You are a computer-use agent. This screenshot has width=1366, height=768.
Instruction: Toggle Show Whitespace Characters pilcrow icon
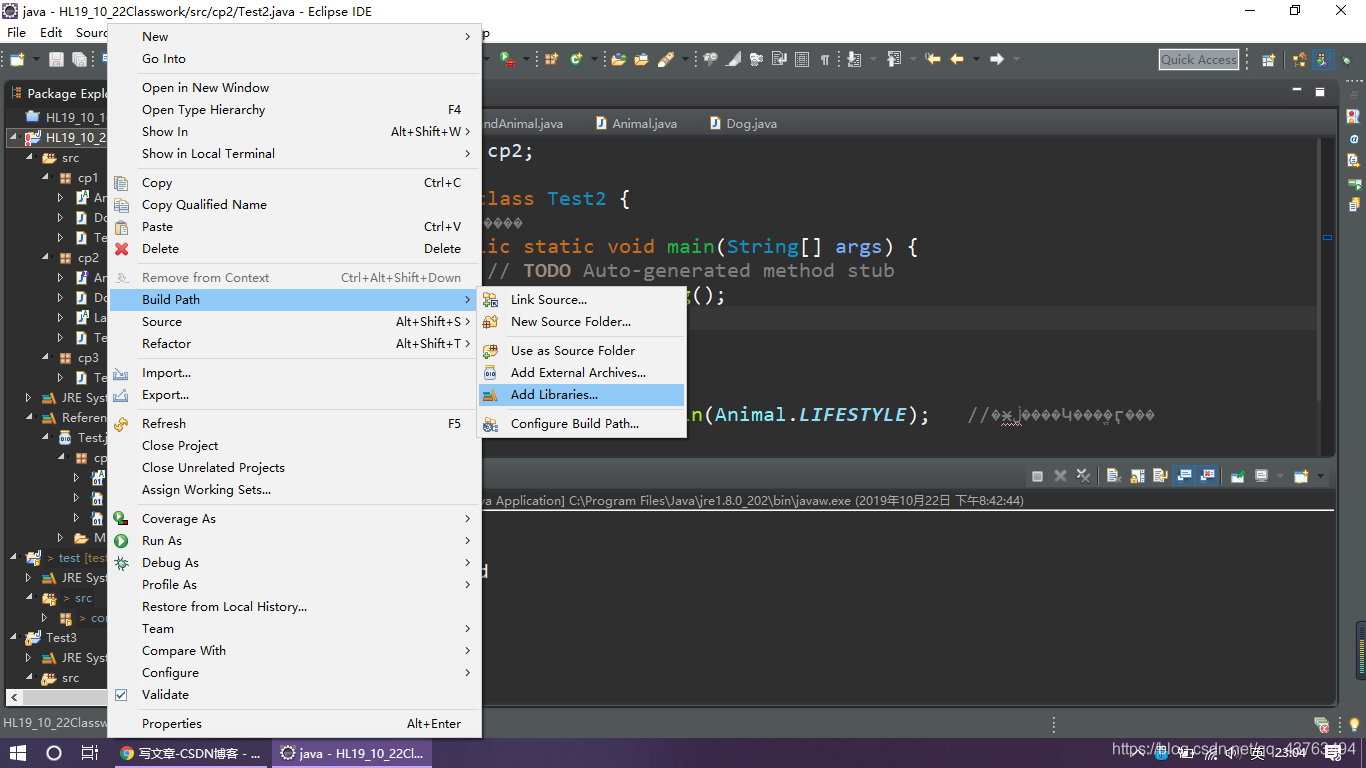pos(825,59)
